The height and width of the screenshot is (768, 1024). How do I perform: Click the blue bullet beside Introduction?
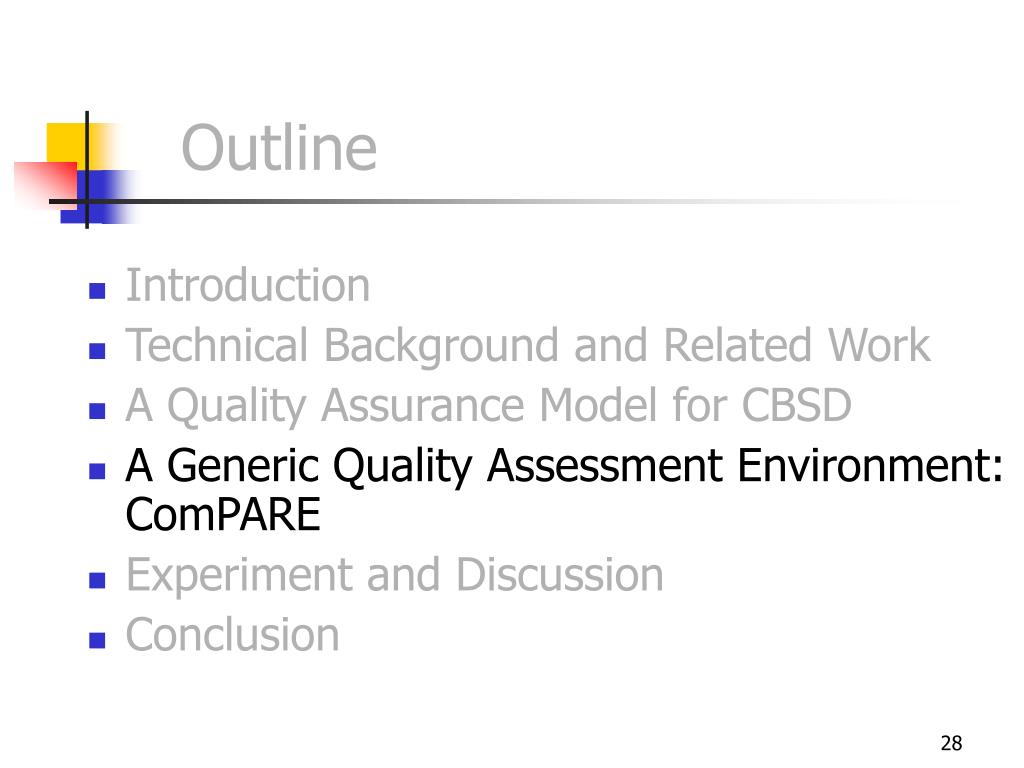97,291
